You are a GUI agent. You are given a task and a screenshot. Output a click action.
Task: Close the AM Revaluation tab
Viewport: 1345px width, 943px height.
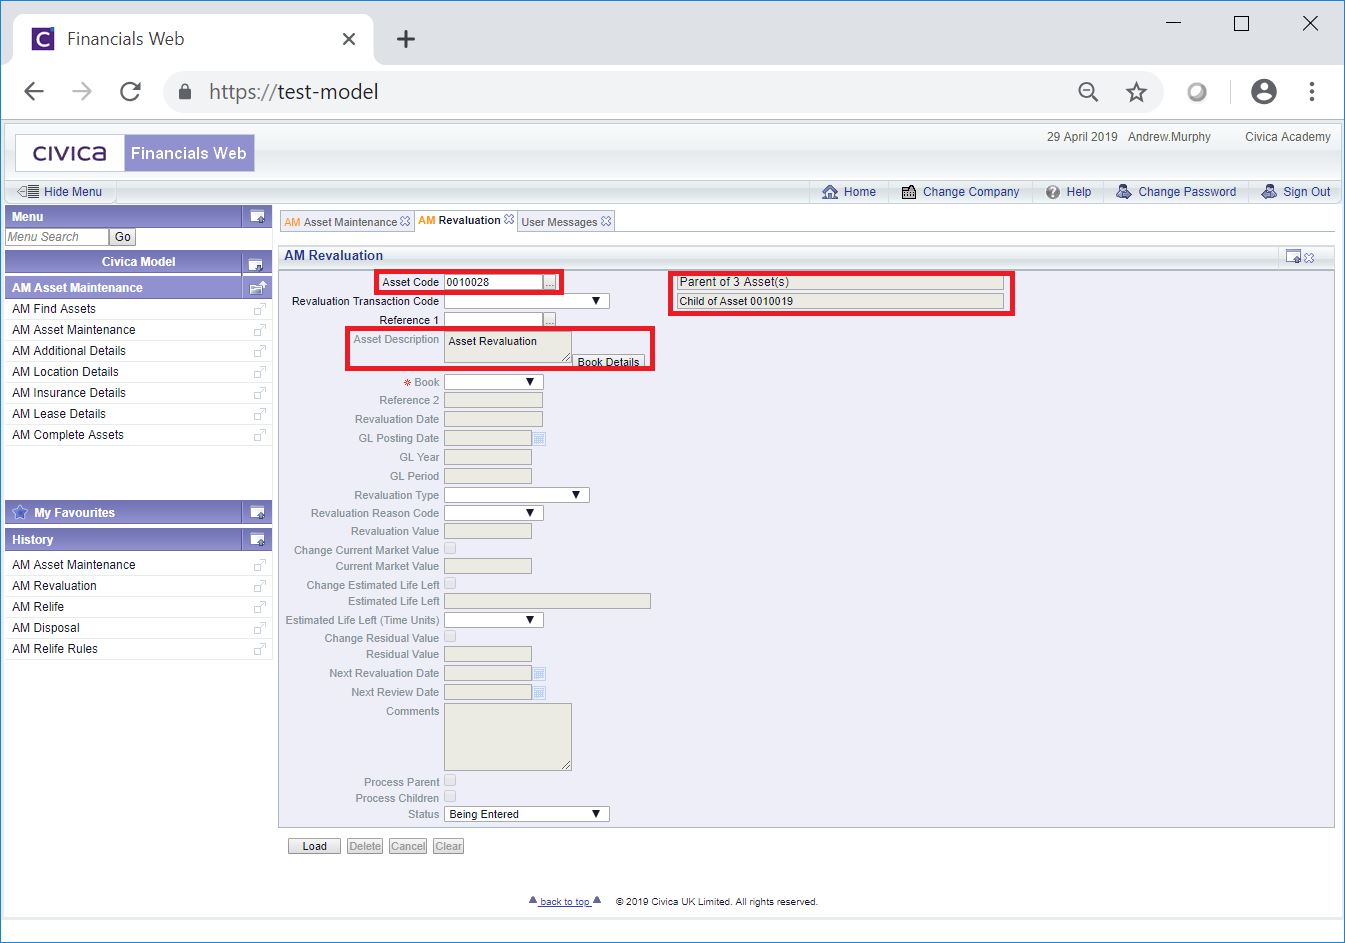pyautogui.click(x=509, y=220)
